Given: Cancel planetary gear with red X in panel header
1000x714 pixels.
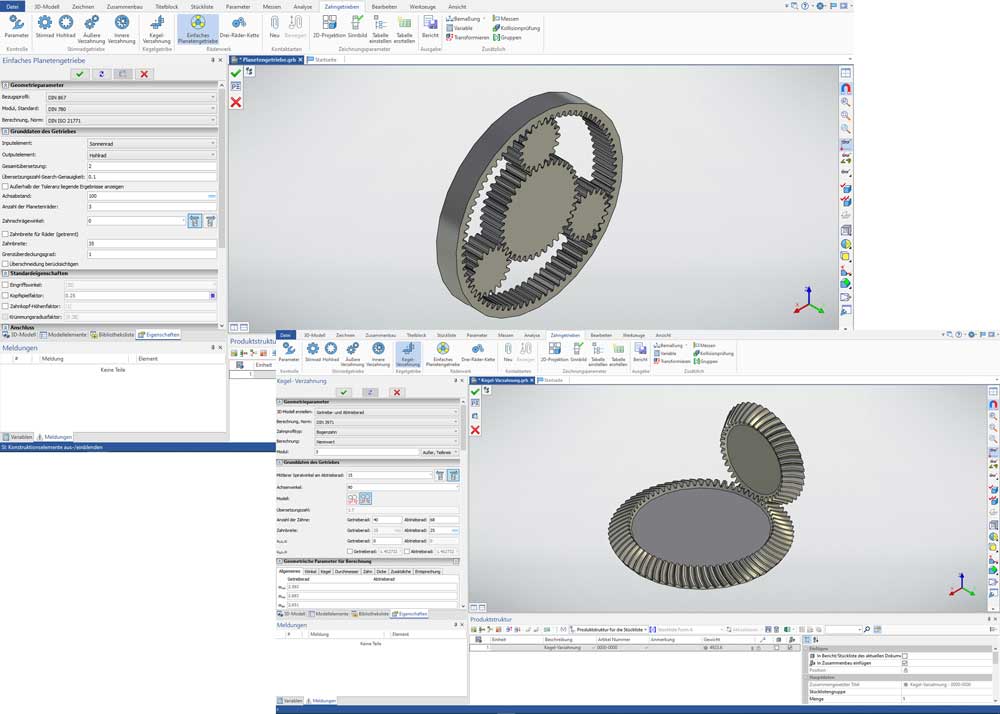Looking at the screenshot, I should click(x=144, y=74).
